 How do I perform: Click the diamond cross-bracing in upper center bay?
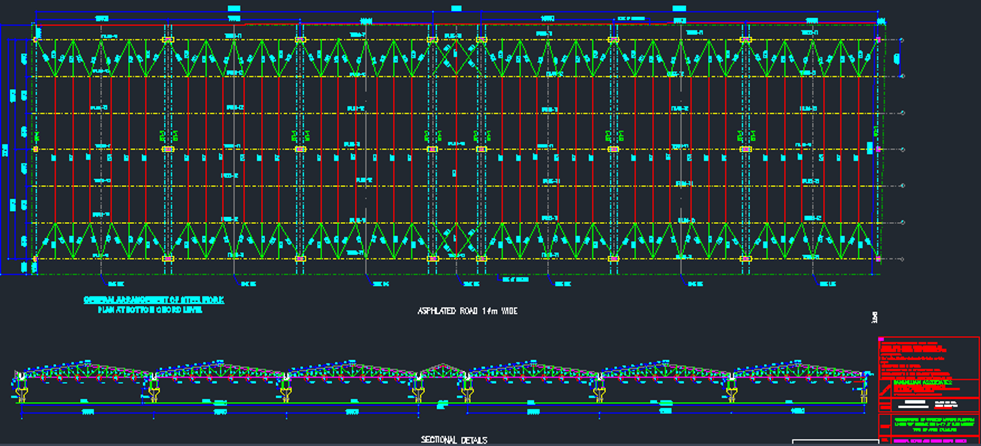pos(456,58)
